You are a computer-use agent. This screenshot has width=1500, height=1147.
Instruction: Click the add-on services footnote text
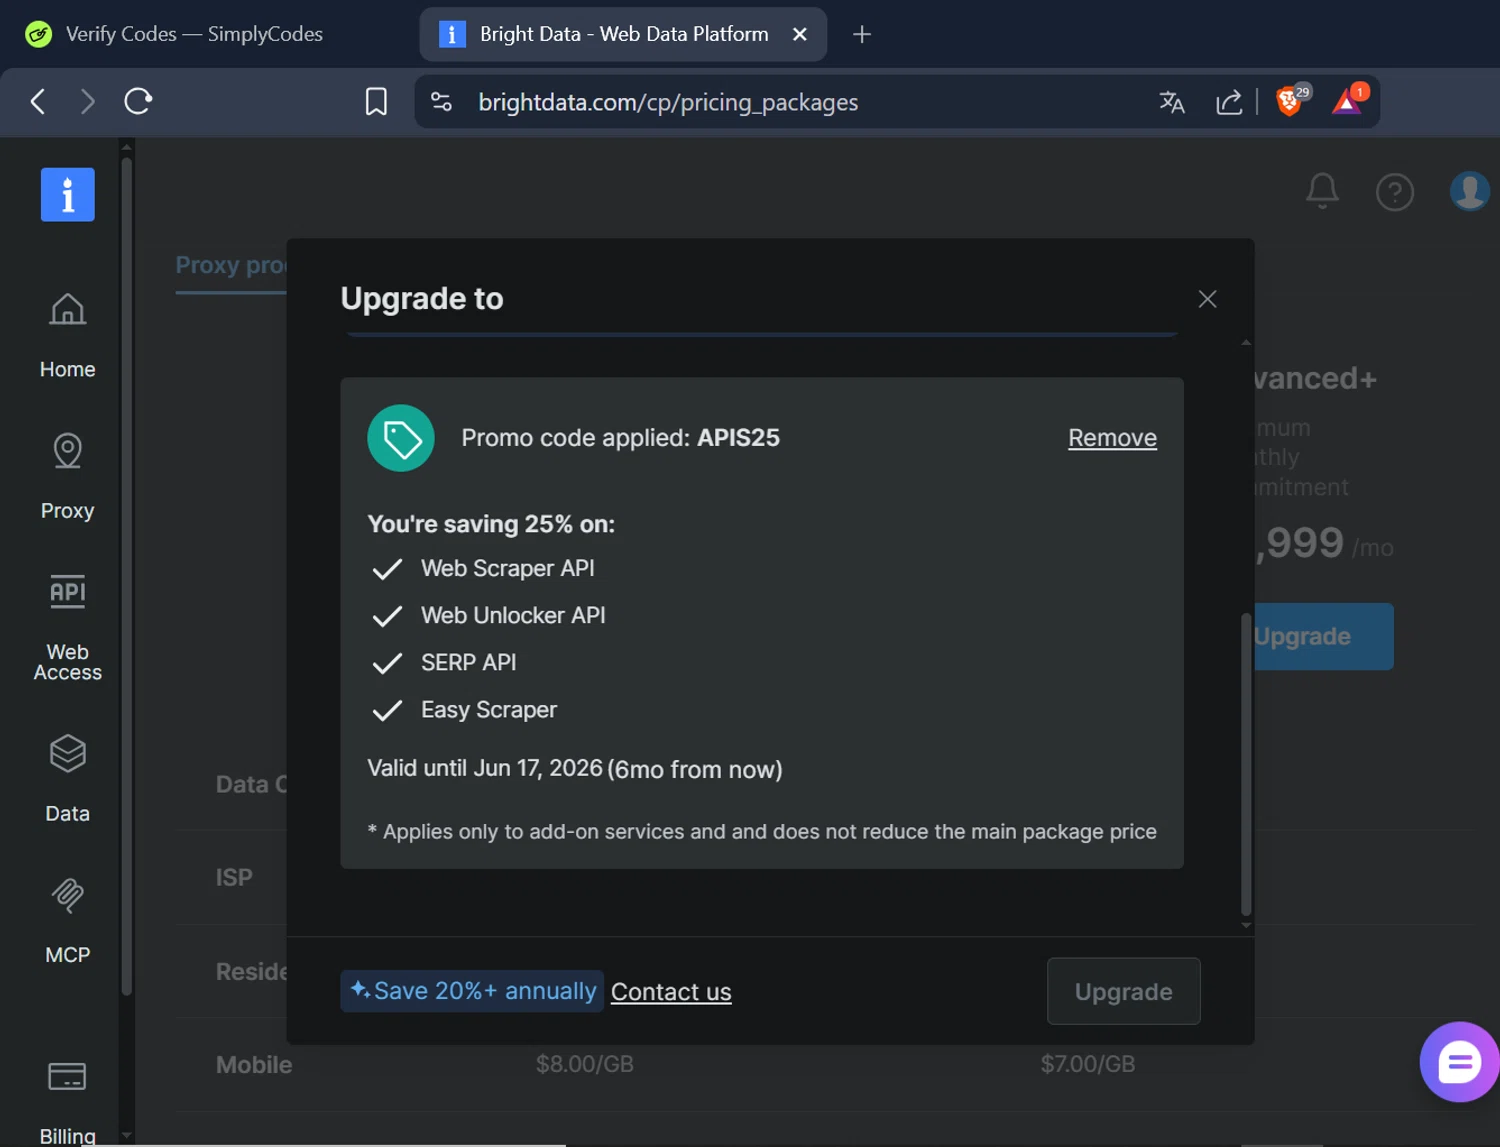[762, 832]
